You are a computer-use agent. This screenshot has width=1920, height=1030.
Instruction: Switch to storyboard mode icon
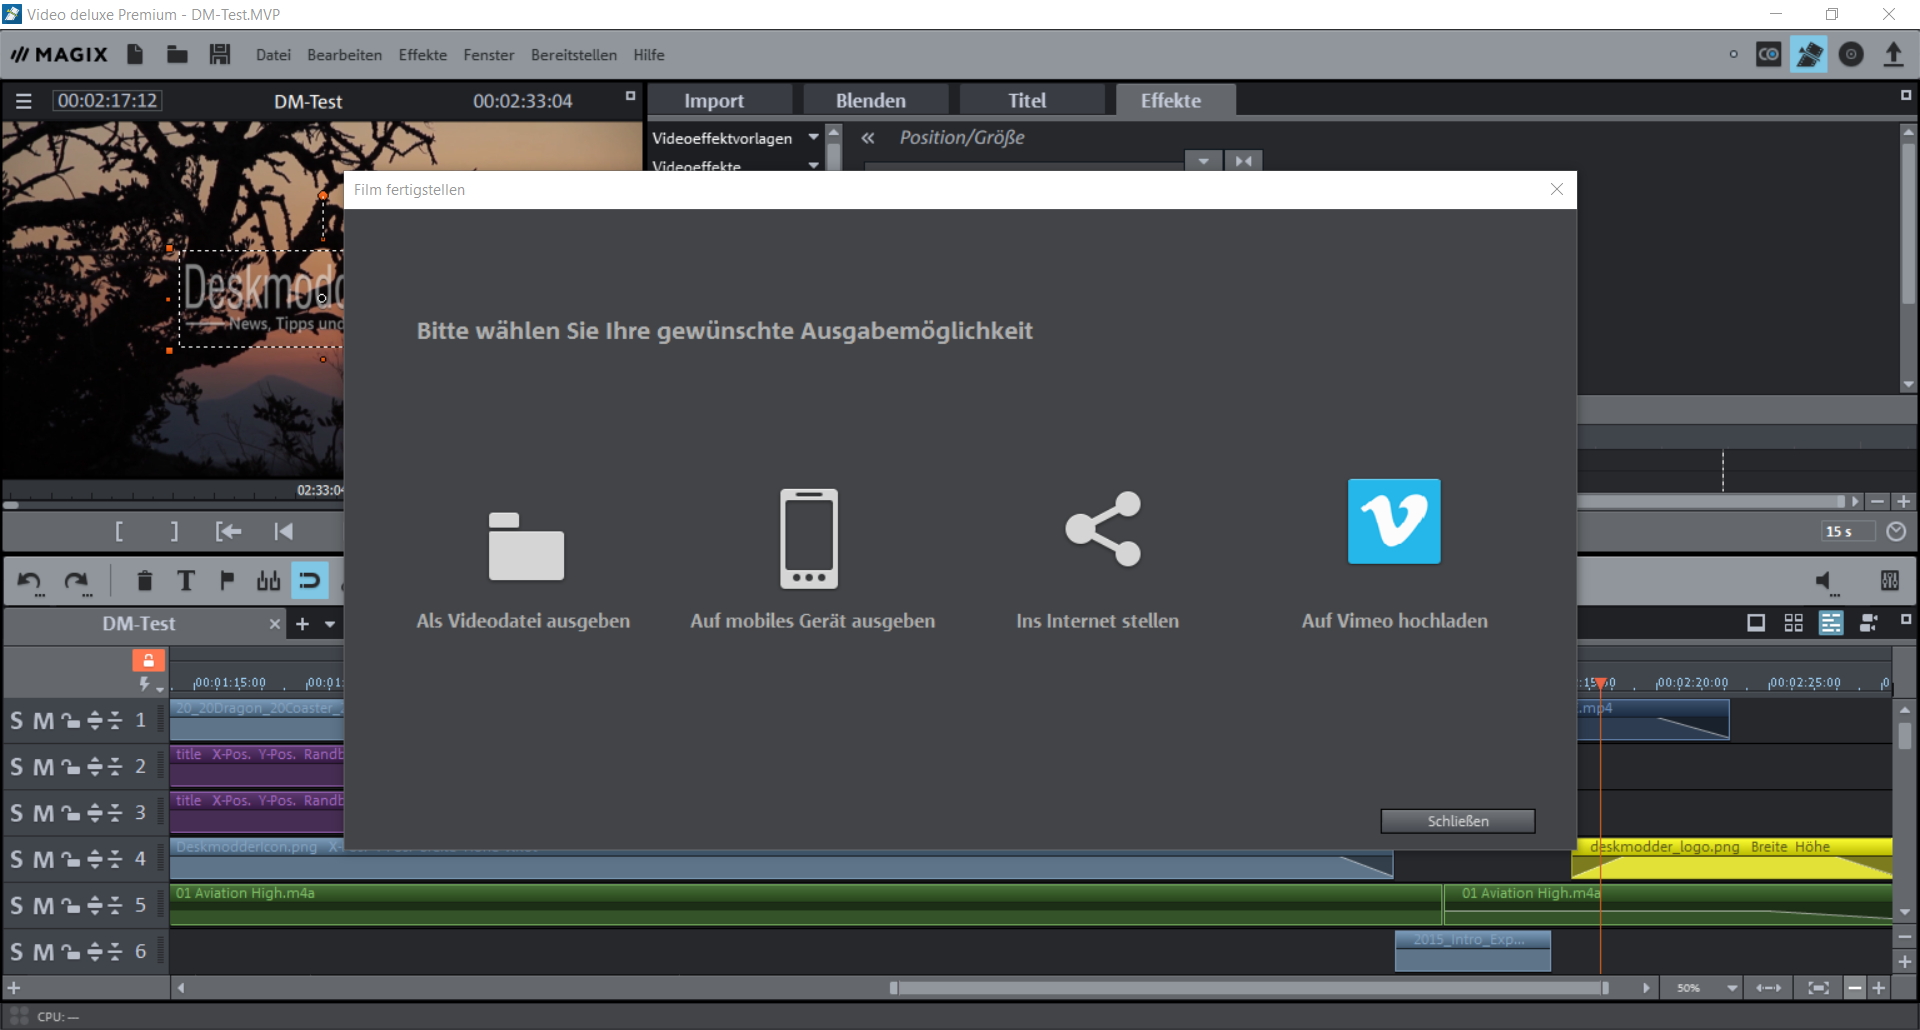(1755, 624)
